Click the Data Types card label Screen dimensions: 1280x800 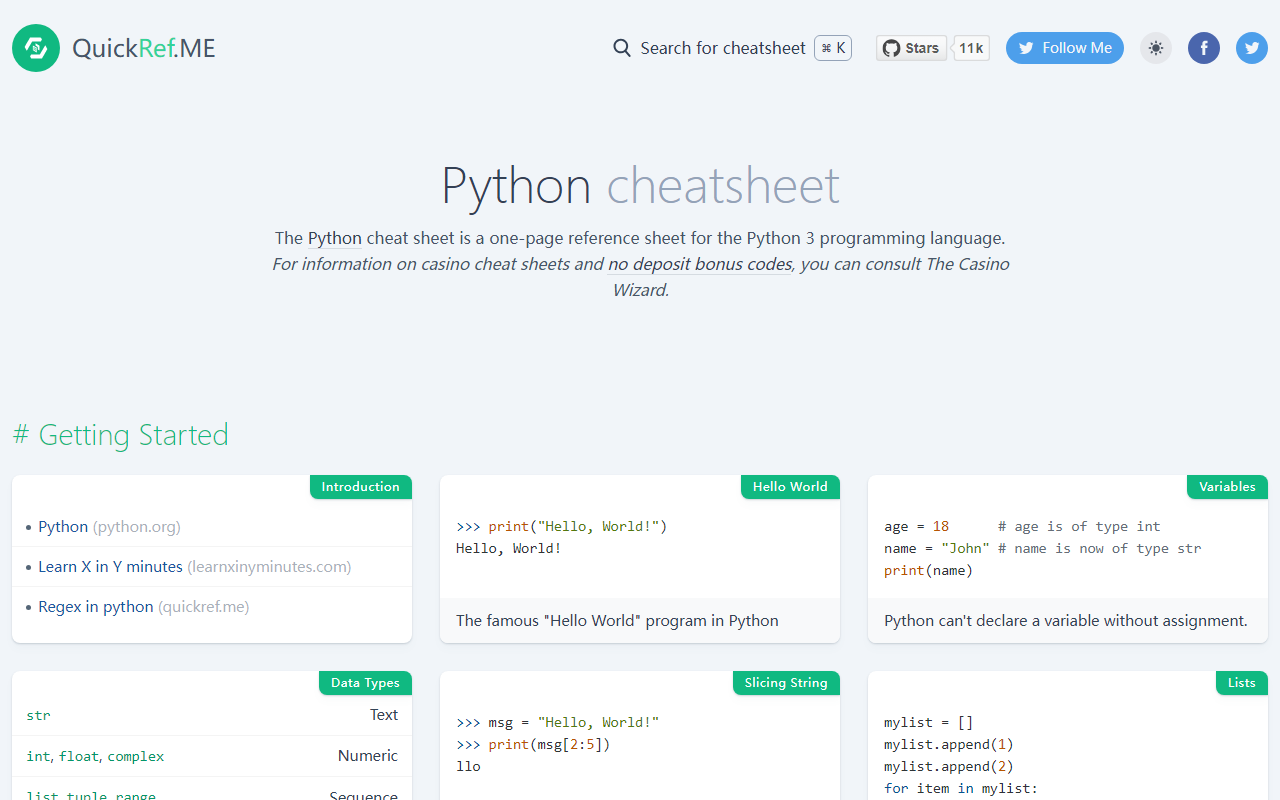365,683
